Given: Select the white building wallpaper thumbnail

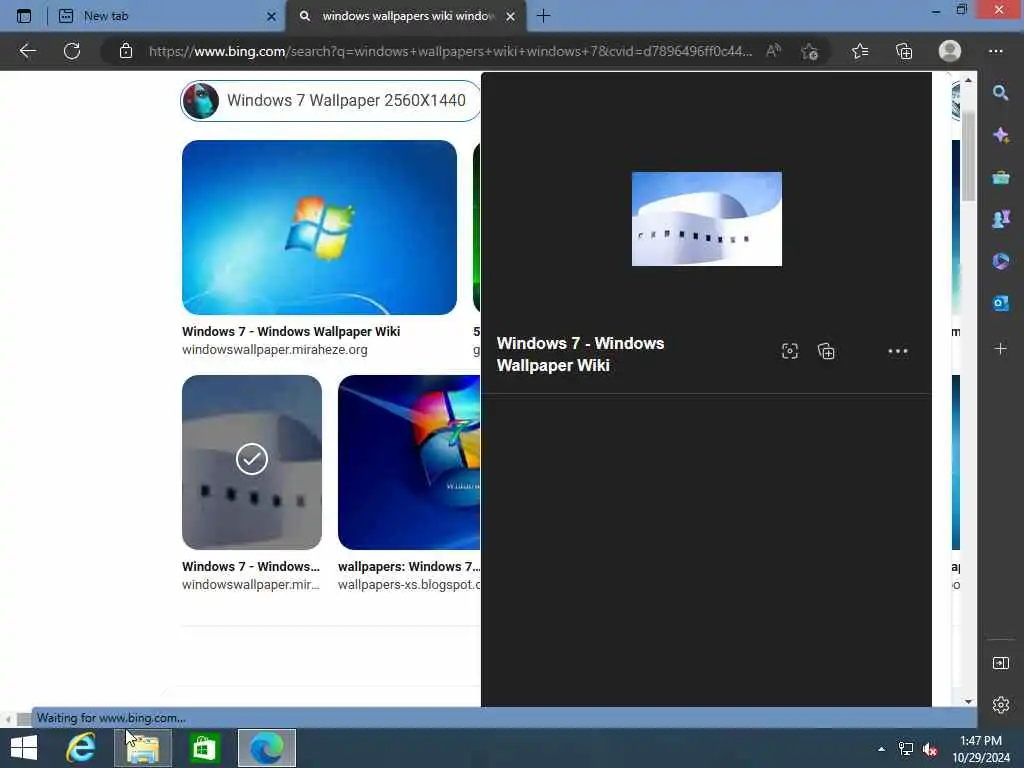Looking at the screenshot, I should coord(251,462).
